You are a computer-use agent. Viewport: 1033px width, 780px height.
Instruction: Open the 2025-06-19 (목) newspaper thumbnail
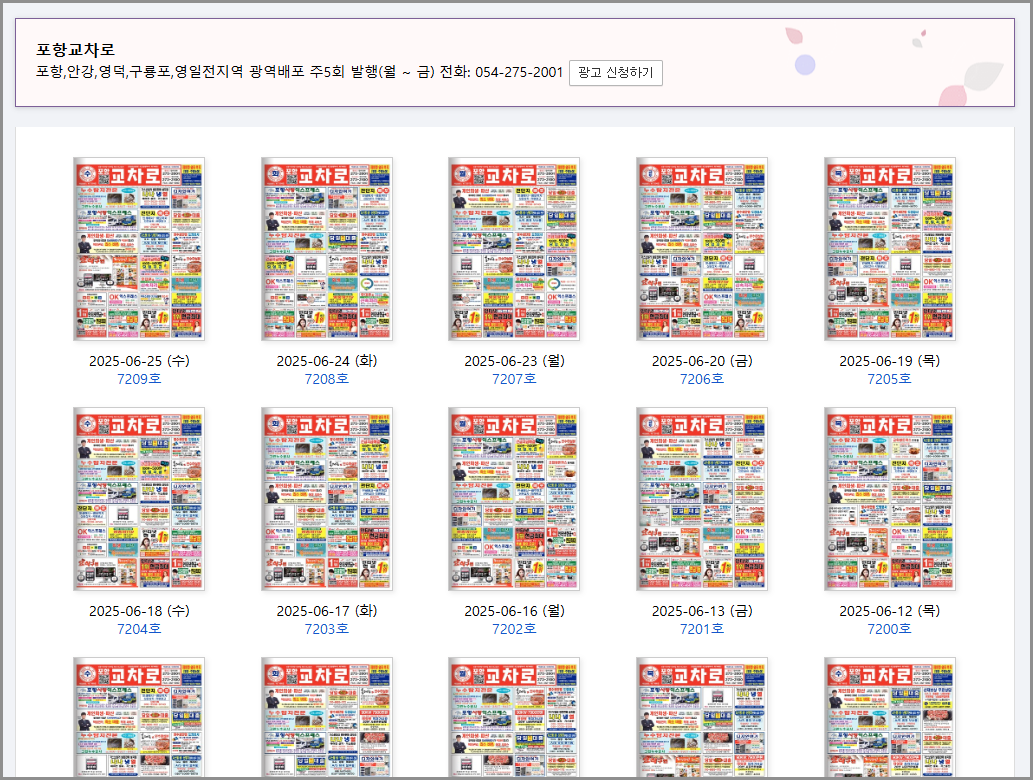pos(890,248)
